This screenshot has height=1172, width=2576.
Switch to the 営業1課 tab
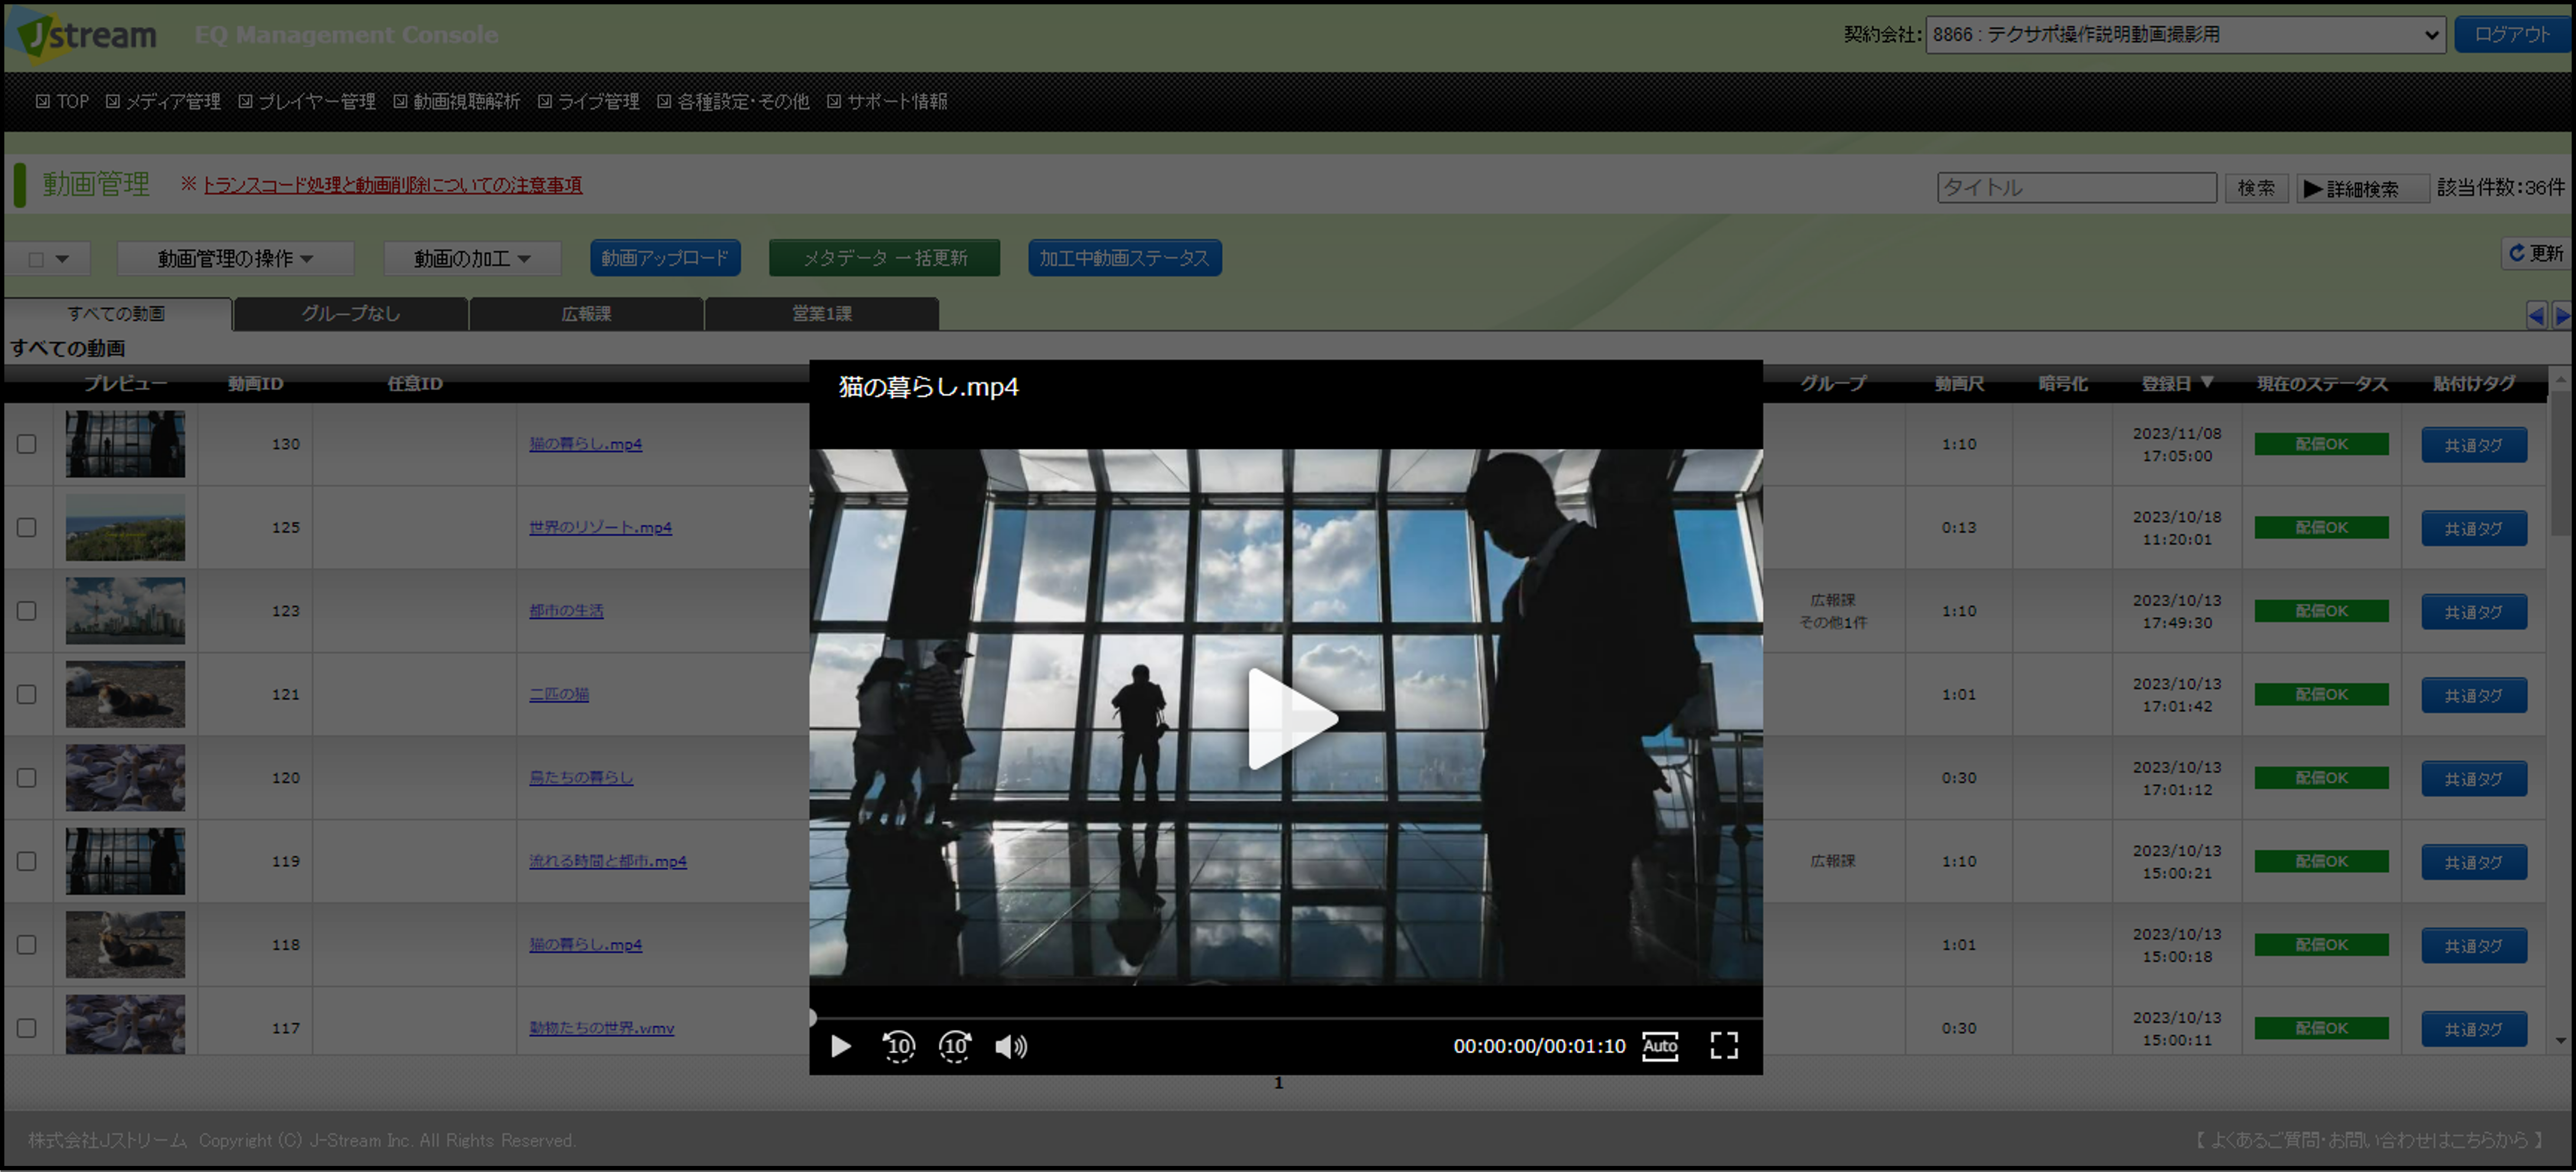click(x=822, y=314)
